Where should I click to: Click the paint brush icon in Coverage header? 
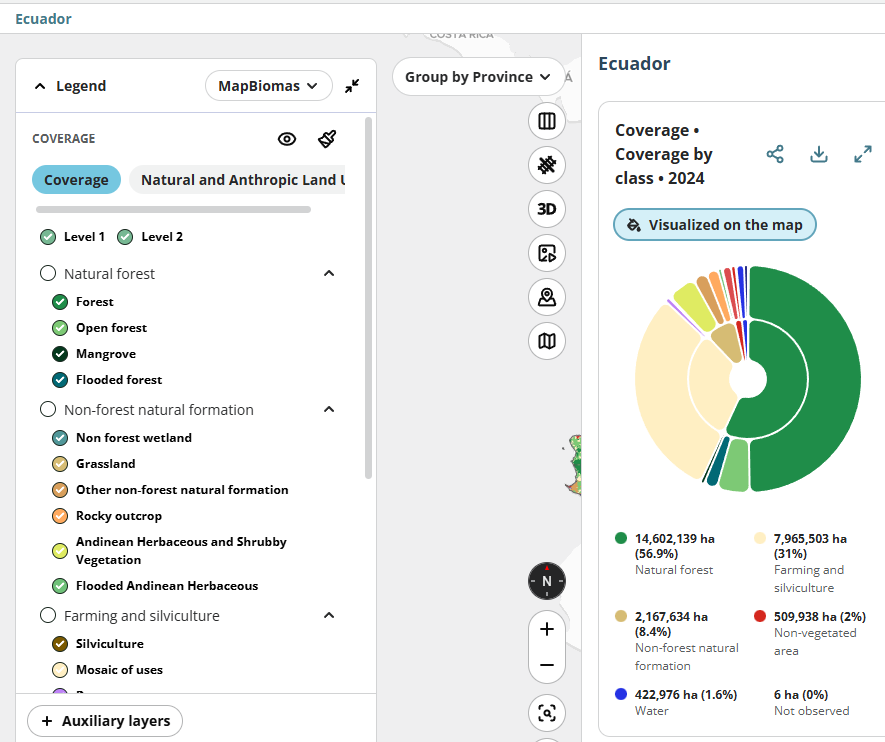click(x=327, y=139)
